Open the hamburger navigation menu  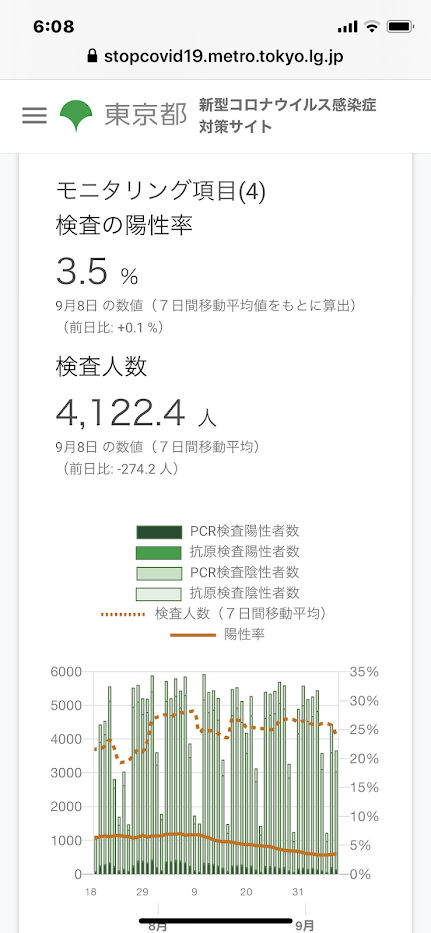pos(34,115)
